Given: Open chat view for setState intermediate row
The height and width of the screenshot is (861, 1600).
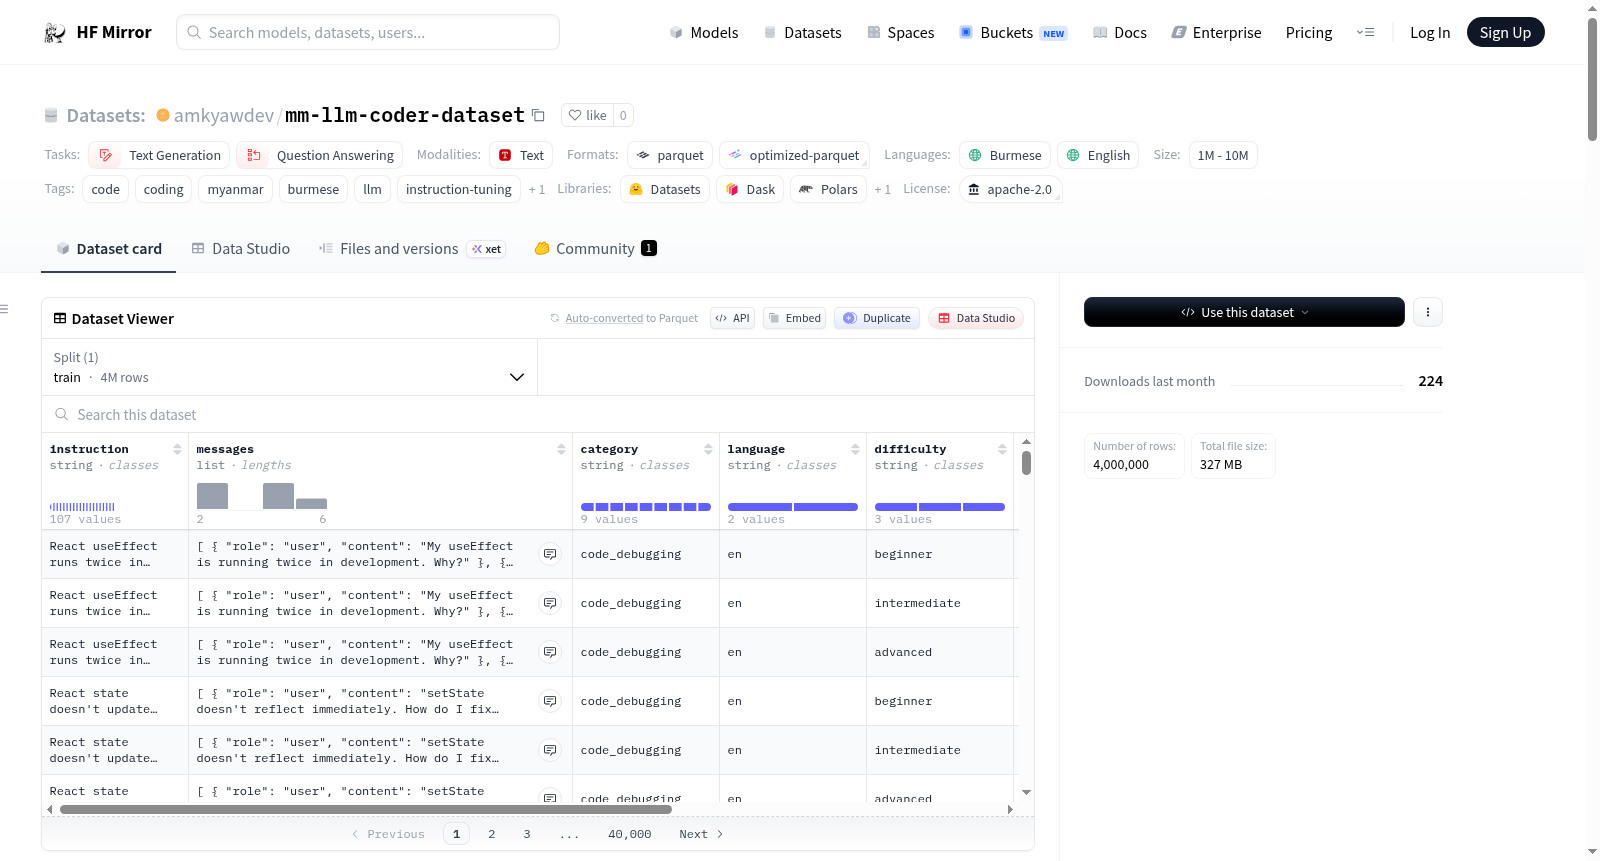Looking at the screenshot, I should click(550, 750).
